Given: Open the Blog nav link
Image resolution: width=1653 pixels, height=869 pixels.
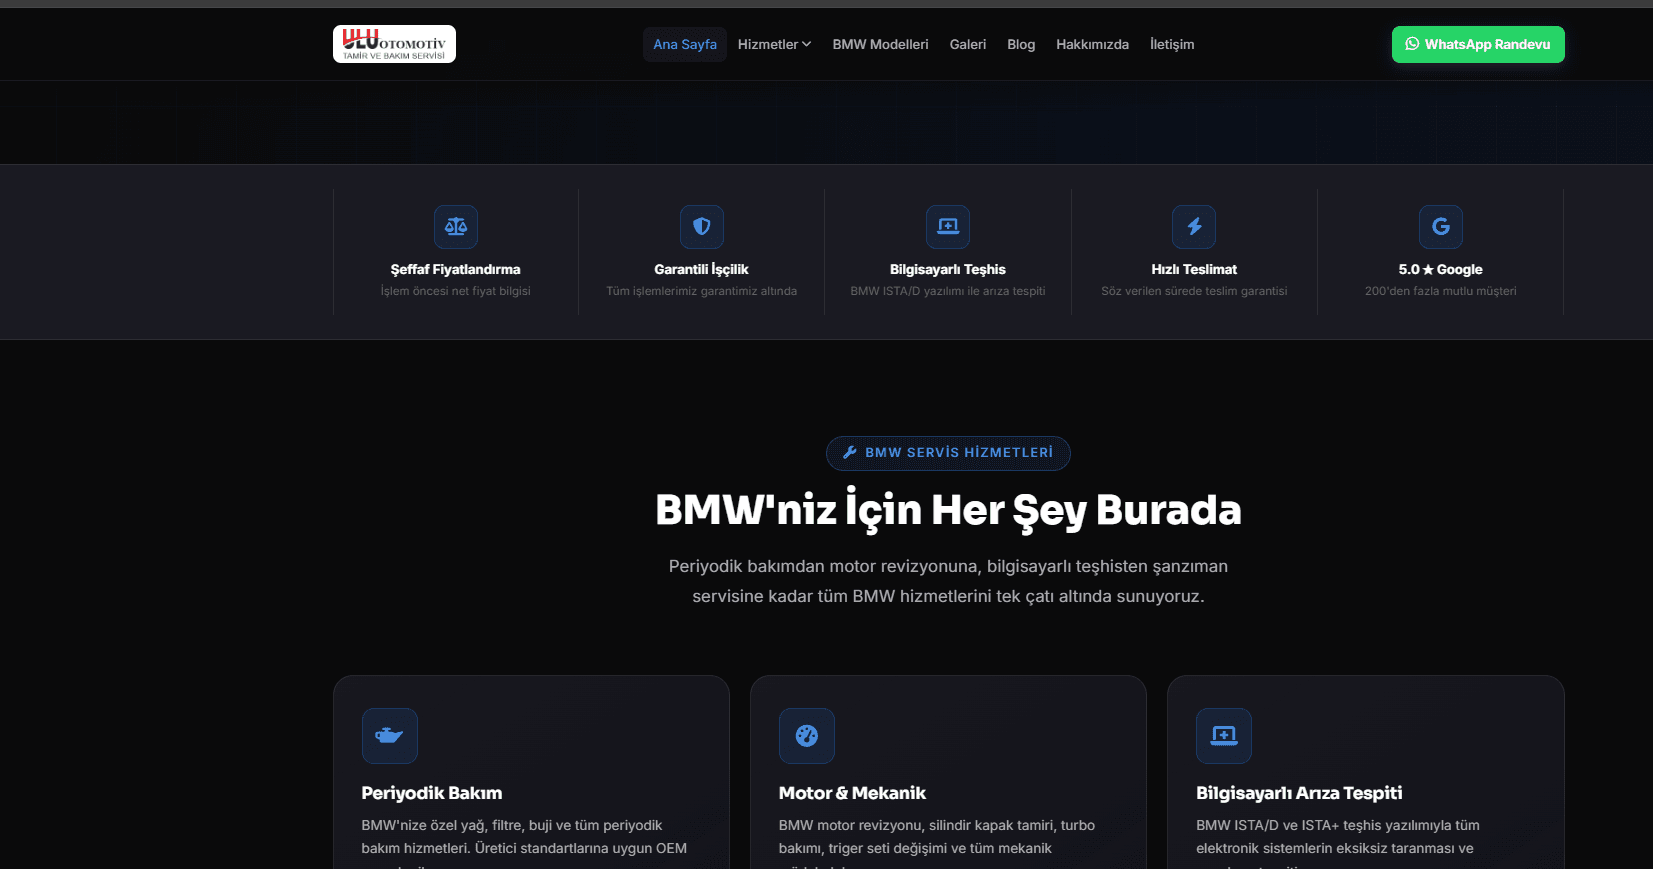Looking at the screenshot, I should pyautogui.click(x=1021, y=44).
